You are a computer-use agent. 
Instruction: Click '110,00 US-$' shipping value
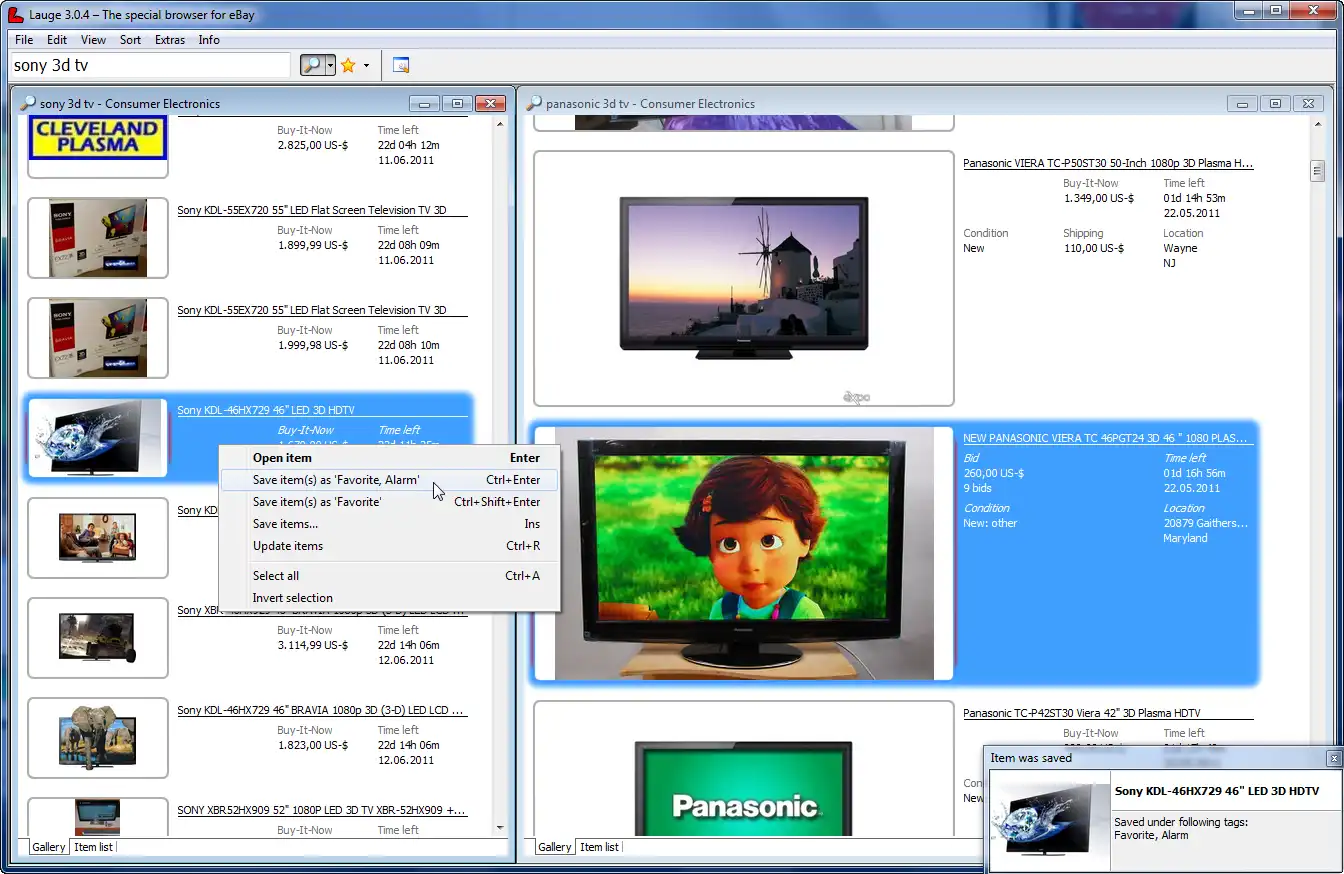[x=1093, y=248]
